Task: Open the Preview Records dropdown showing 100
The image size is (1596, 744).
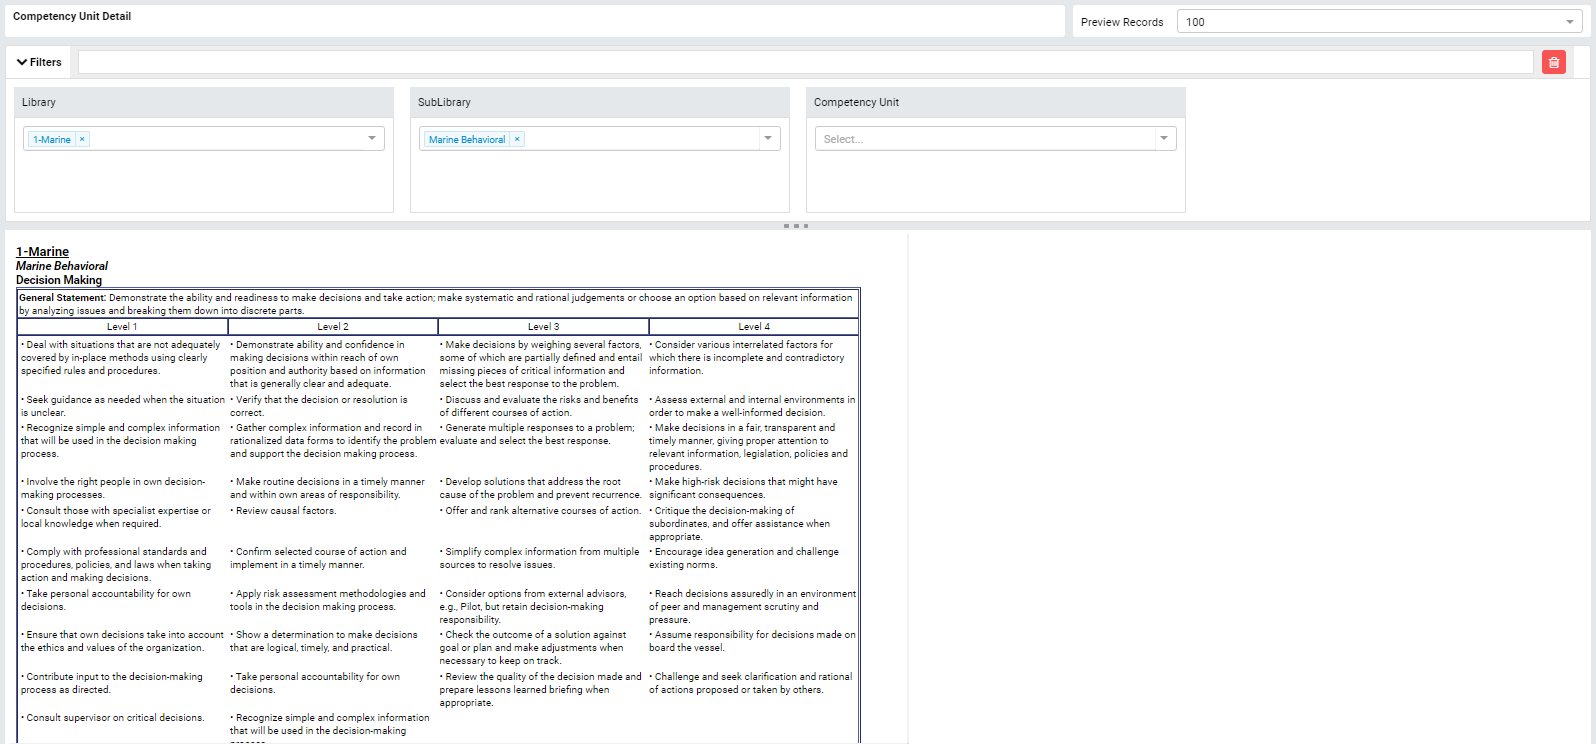Action: point(1379,22)
